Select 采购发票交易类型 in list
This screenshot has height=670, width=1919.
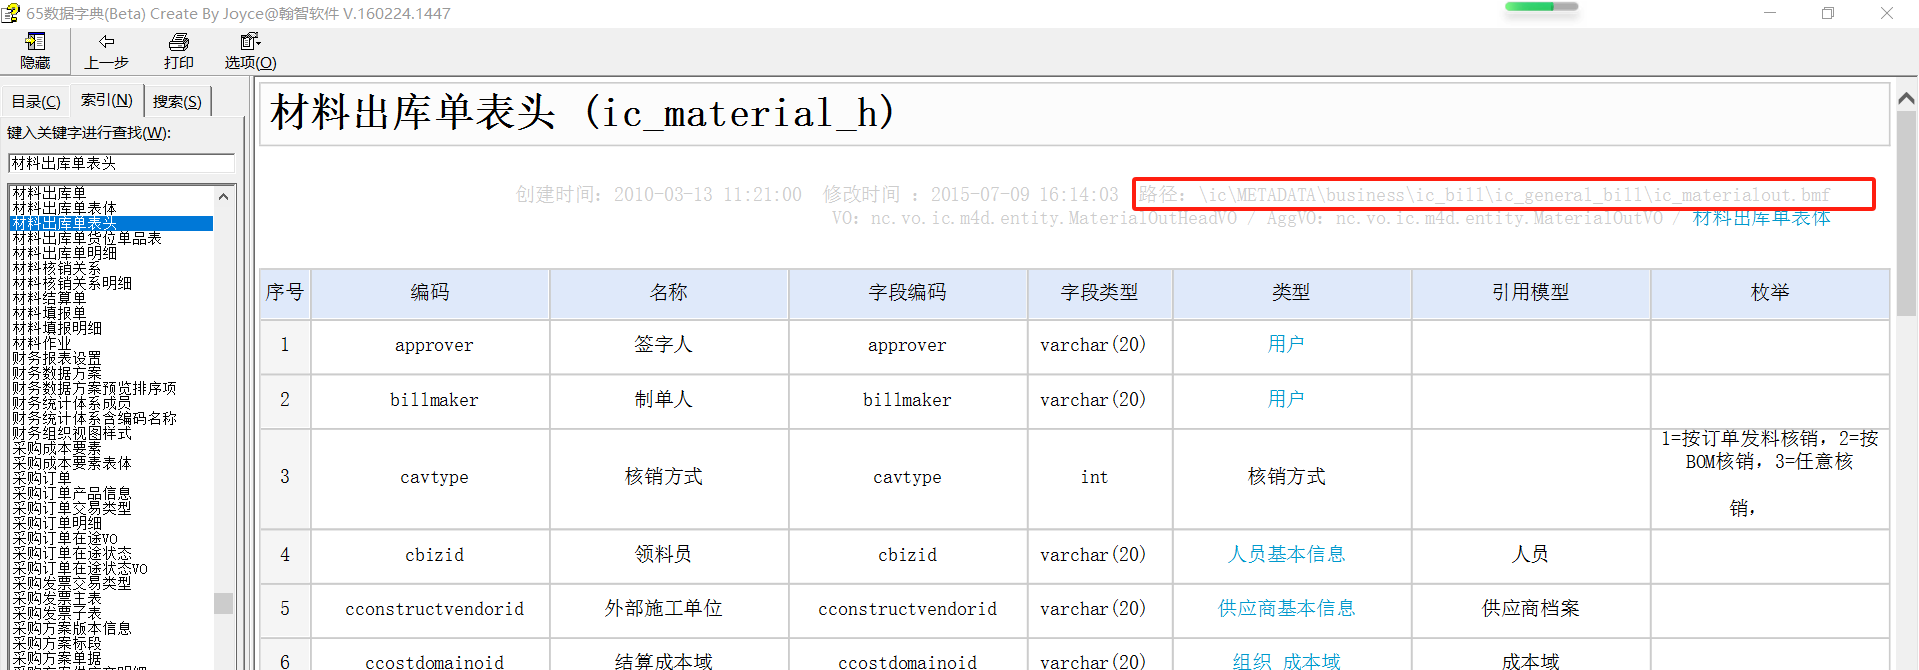(71, 582)
